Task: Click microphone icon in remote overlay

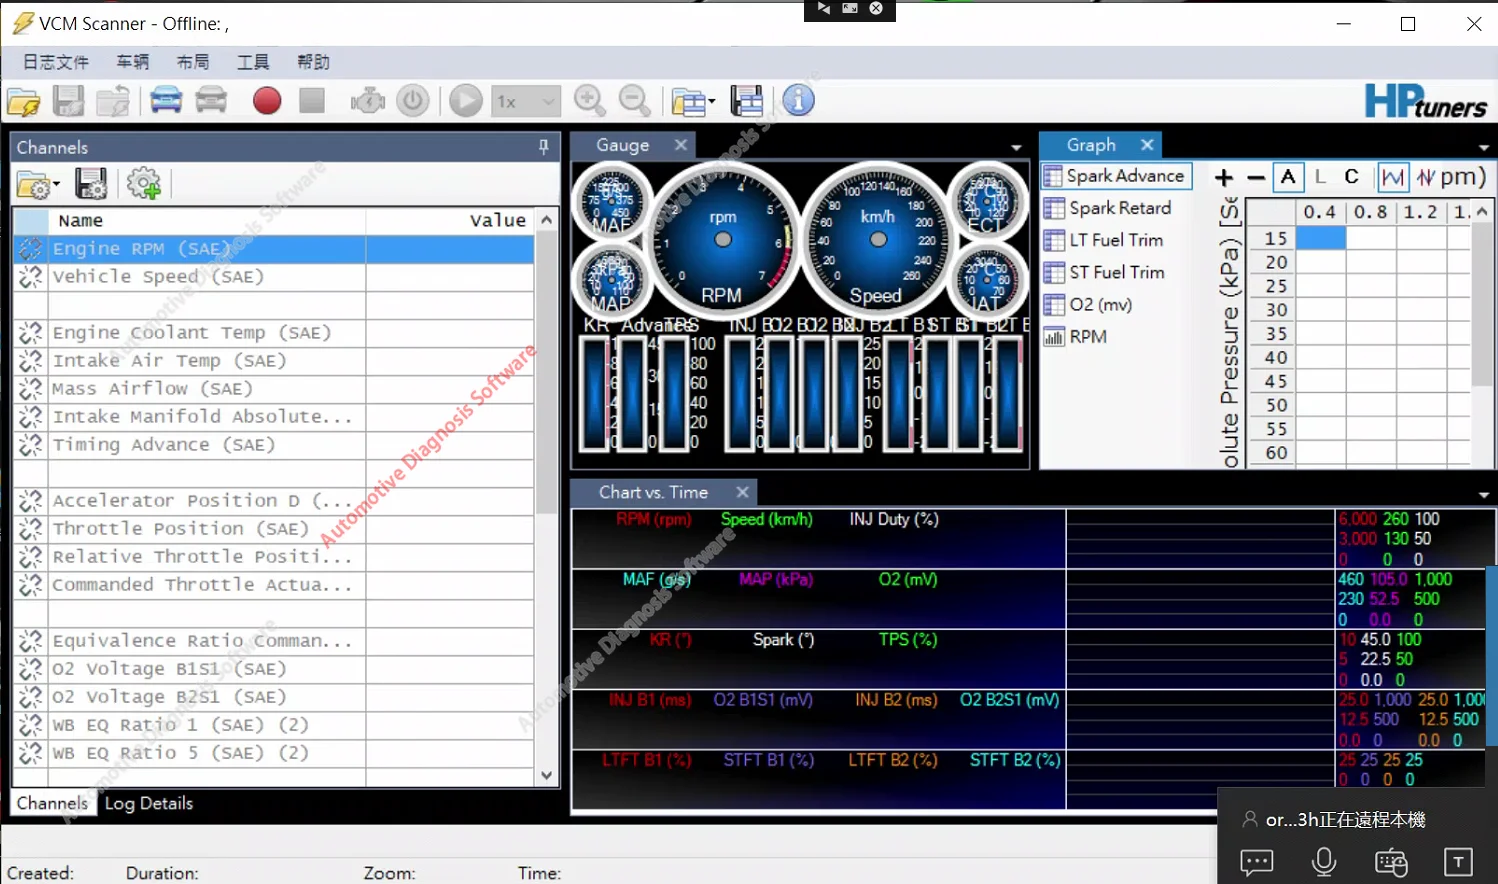Action: click(1324, 861)
